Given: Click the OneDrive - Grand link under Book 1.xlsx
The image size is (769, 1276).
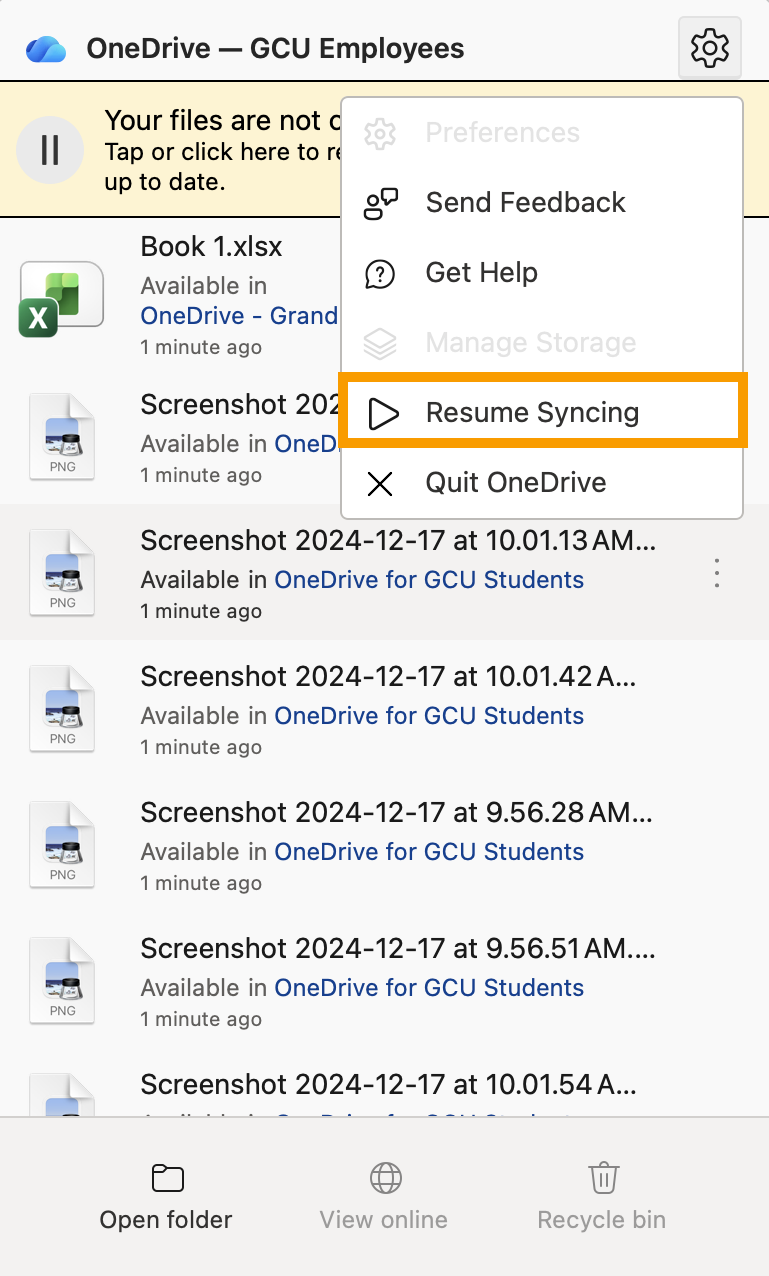Looking at the screenshot, I should pyautogui.click(x=239, y=316).
